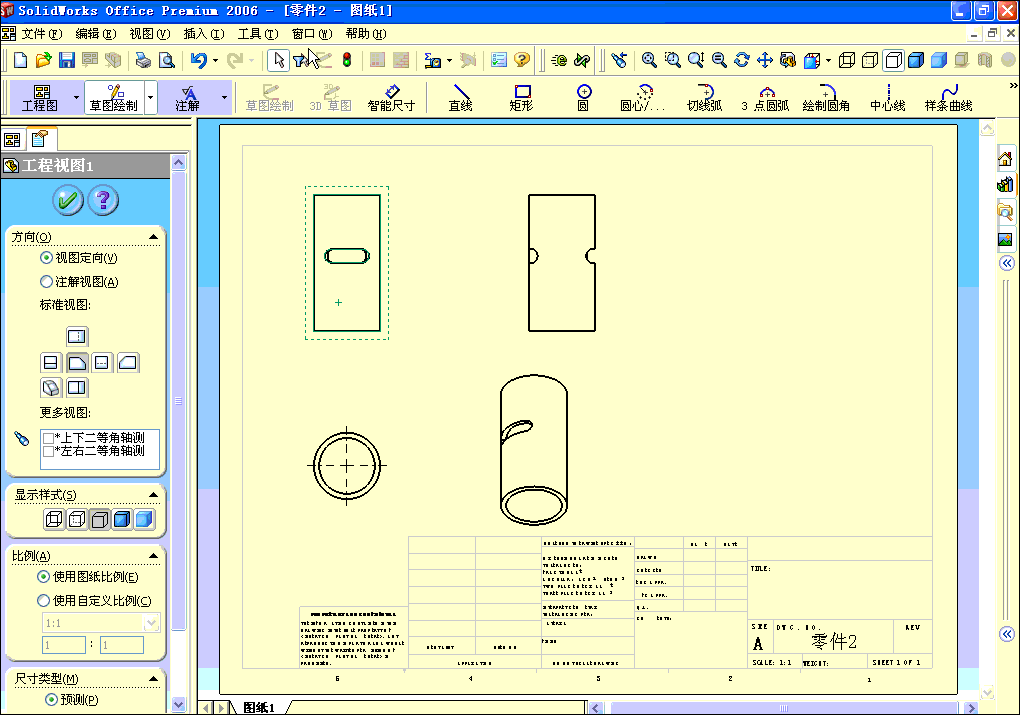Open the 工程图 toolbar dropdown arrow

tap(76, 98)
